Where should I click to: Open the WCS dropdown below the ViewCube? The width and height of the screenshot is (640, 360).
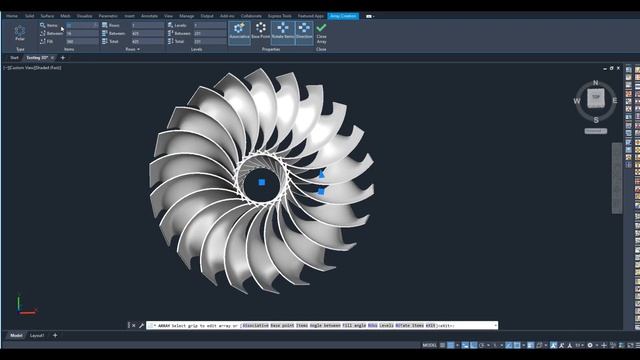[596, 131]
